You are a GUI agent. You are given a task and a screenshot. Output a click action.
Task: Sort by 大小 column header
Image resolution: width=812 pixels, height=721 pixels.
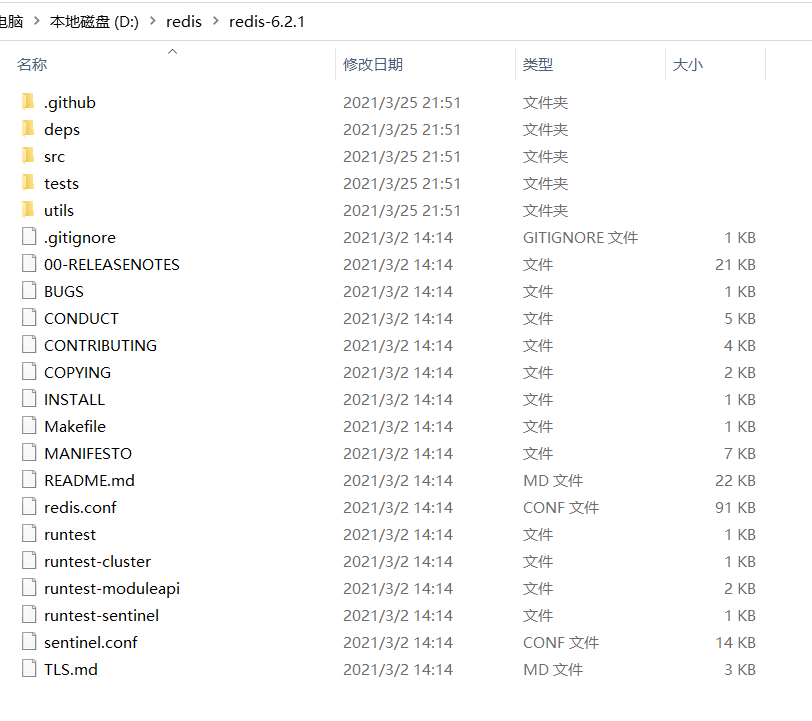tap(688, 64)
